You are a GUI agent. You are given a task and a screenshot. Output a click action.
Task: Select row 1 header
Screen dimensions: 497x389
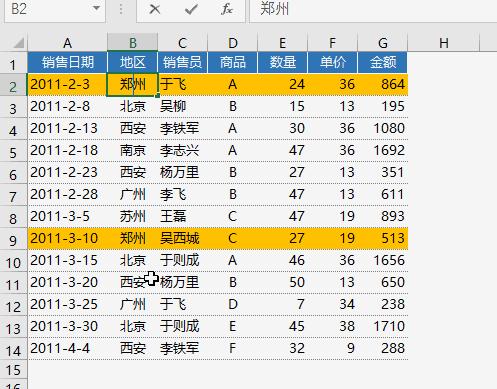tap(13, 64)
